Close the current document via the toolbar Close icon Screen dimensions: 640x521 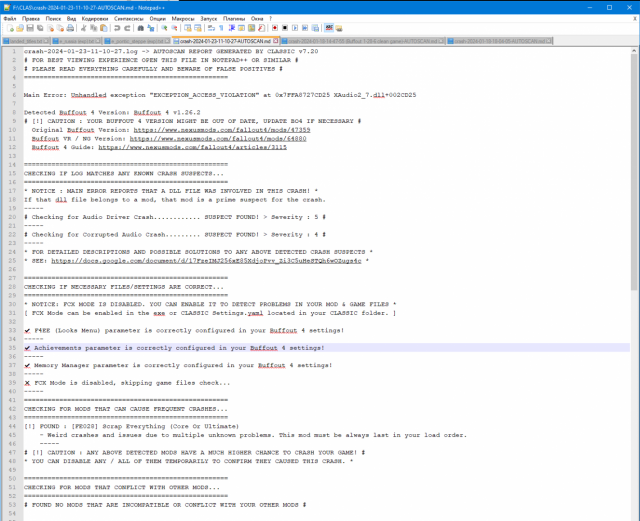pos(50,28)
